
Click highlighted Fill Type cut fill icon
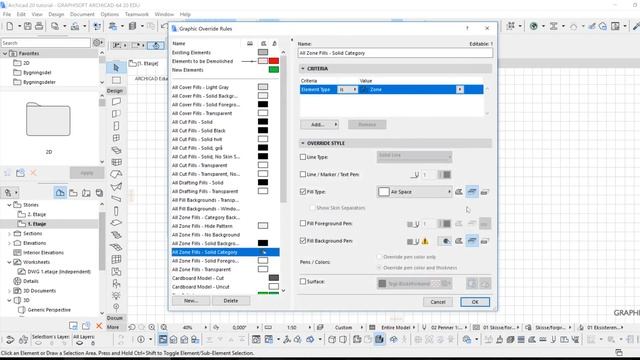(472, 192)
